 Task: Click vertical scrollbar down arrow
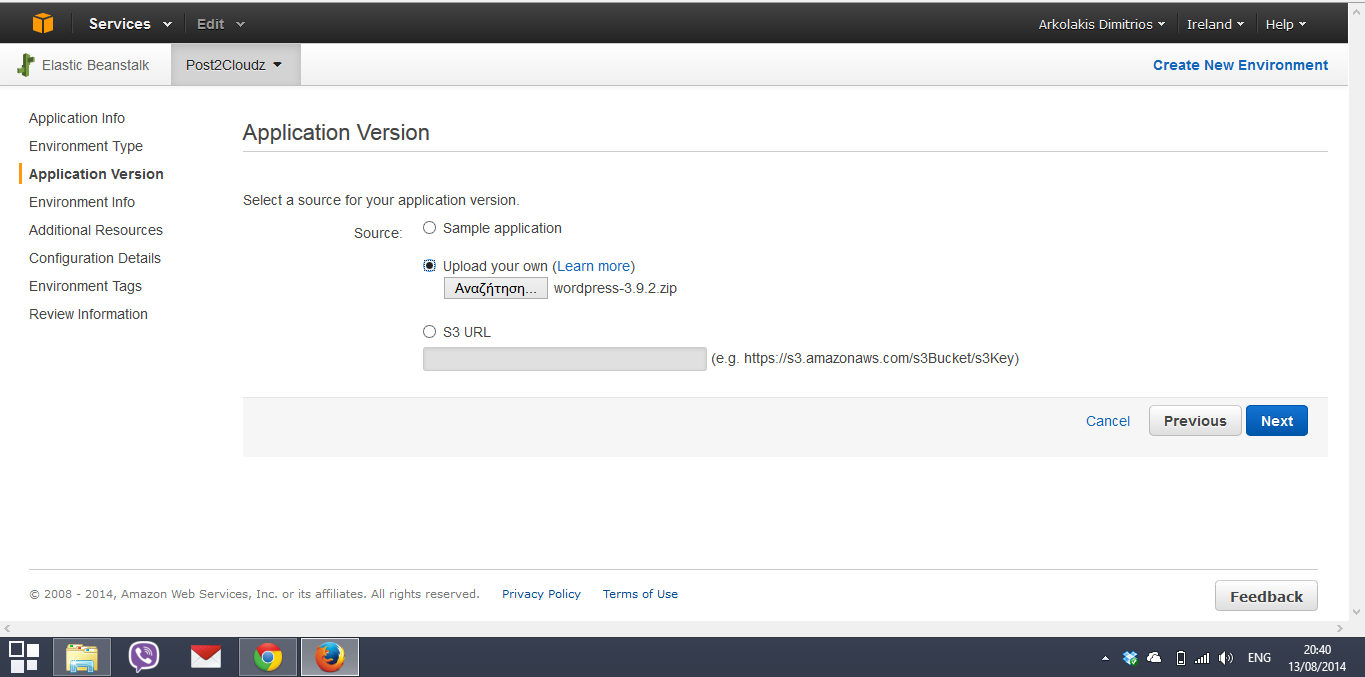pos(1356,612)
